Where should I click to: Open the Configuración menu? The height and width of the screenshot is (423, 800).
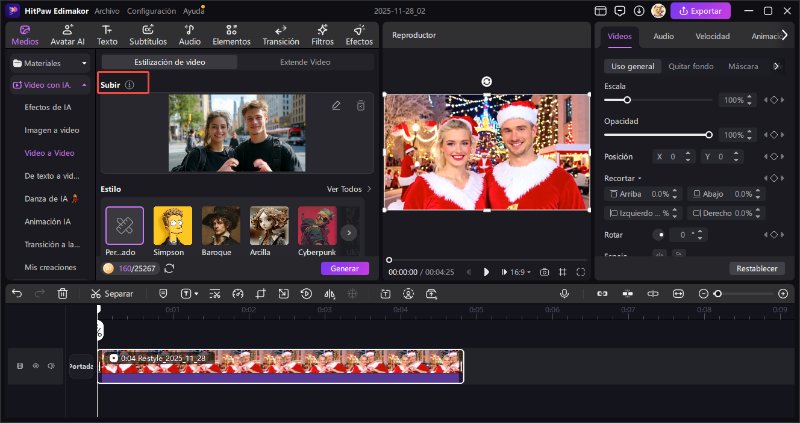(152, 11)
